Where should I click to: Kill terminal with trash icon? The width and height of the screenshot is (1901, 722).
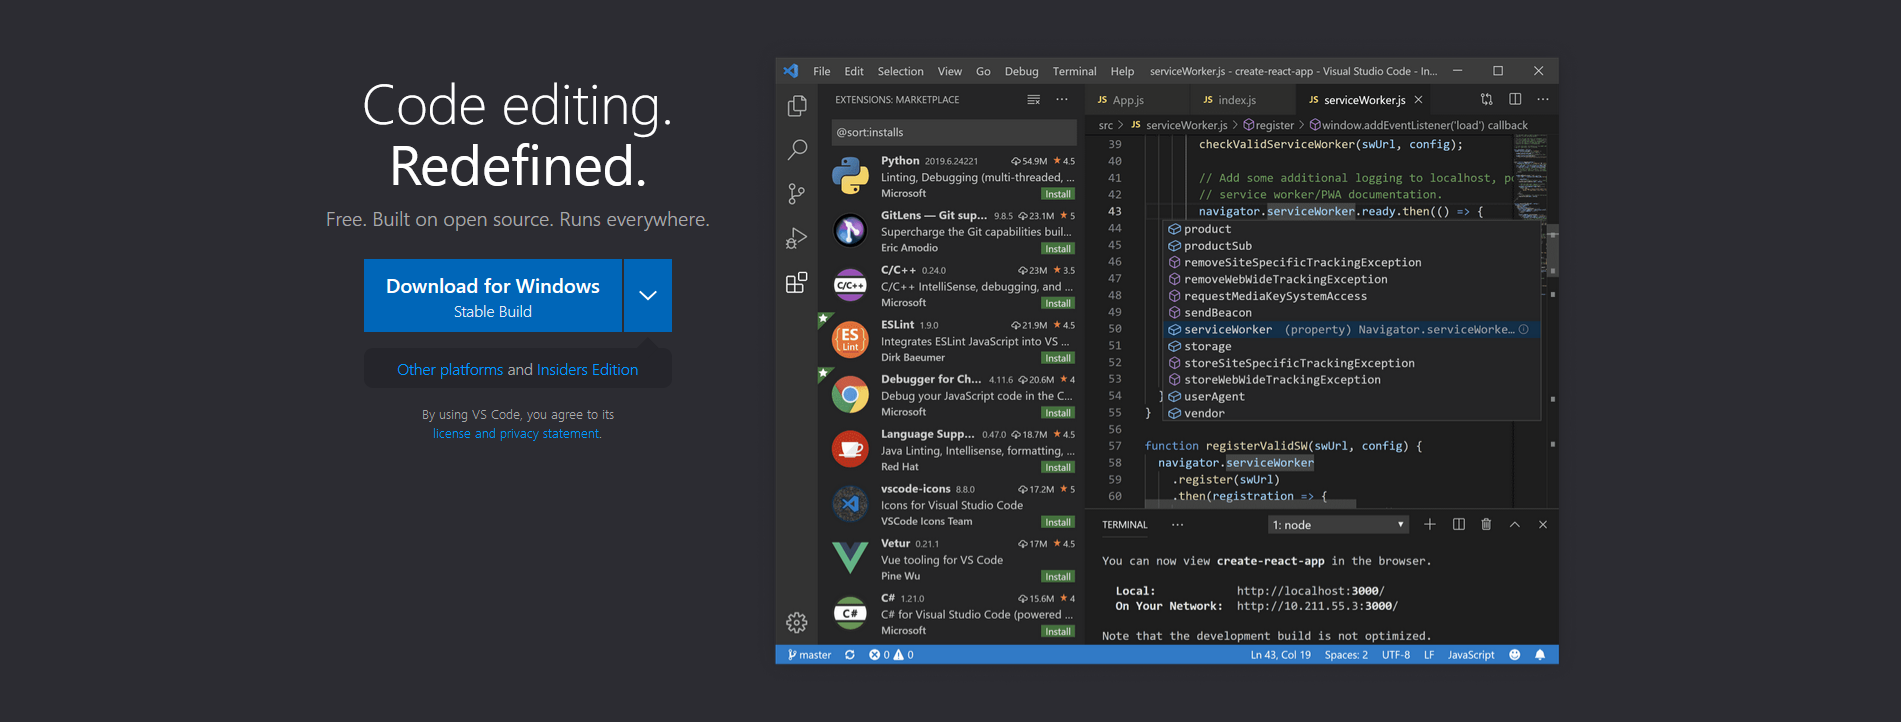(x=1486, y=524)
